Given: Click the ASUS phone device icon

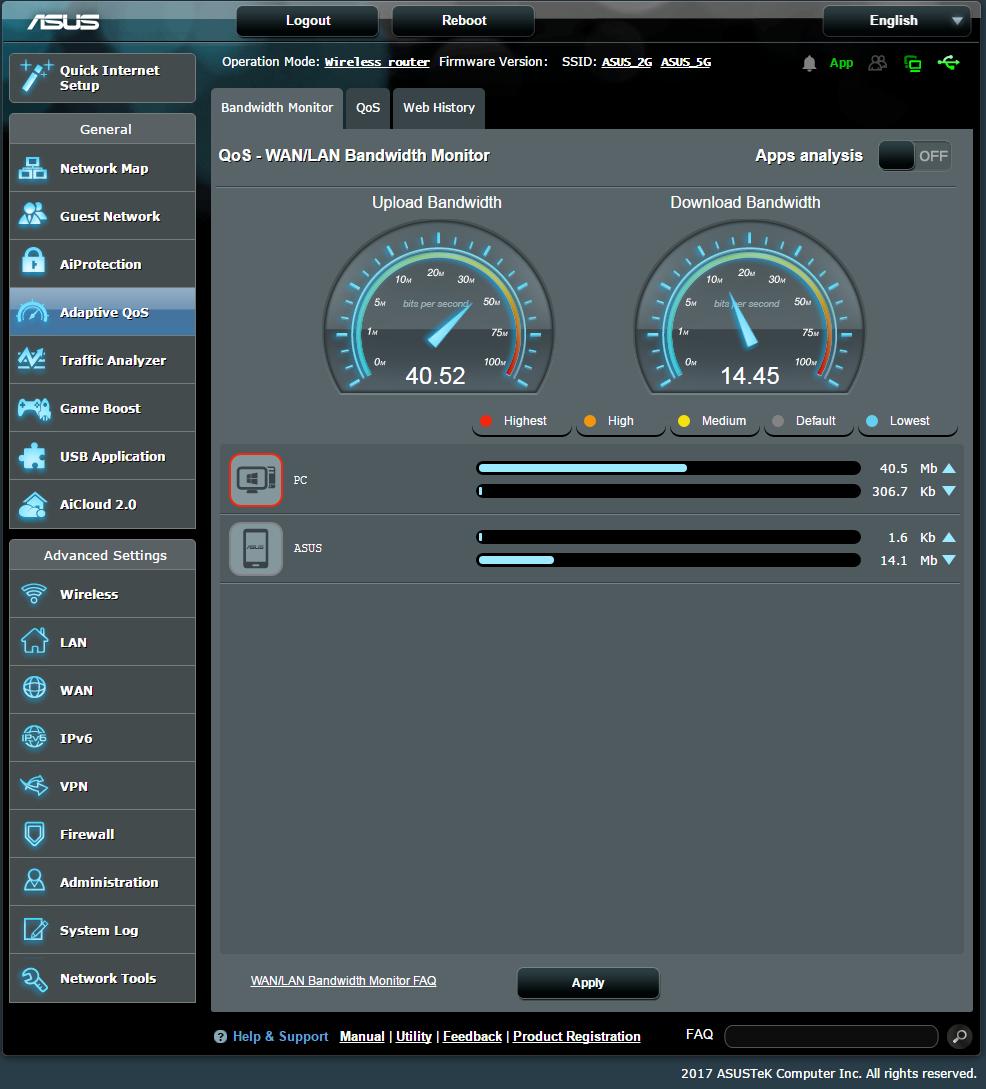Looking at the screenshot, I should (x=256, y=548).
